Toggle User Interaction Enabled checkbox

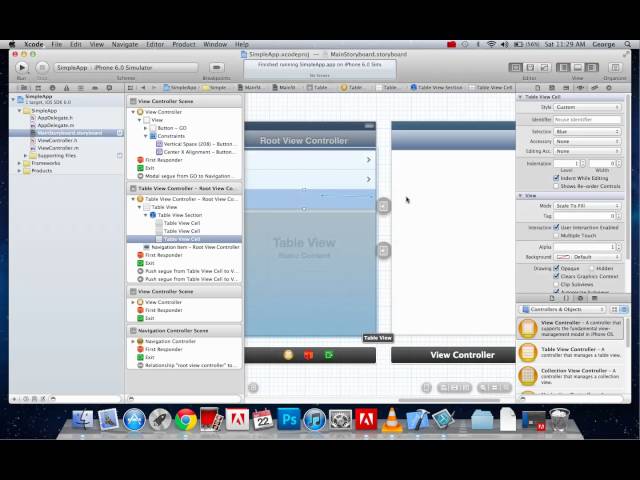pyautogui.click(x=556, y=227)
